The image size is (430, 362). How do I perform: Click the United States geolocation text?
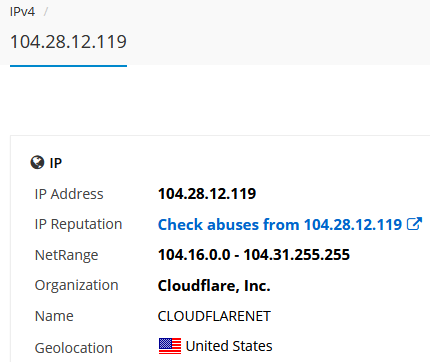coord(229,346)
